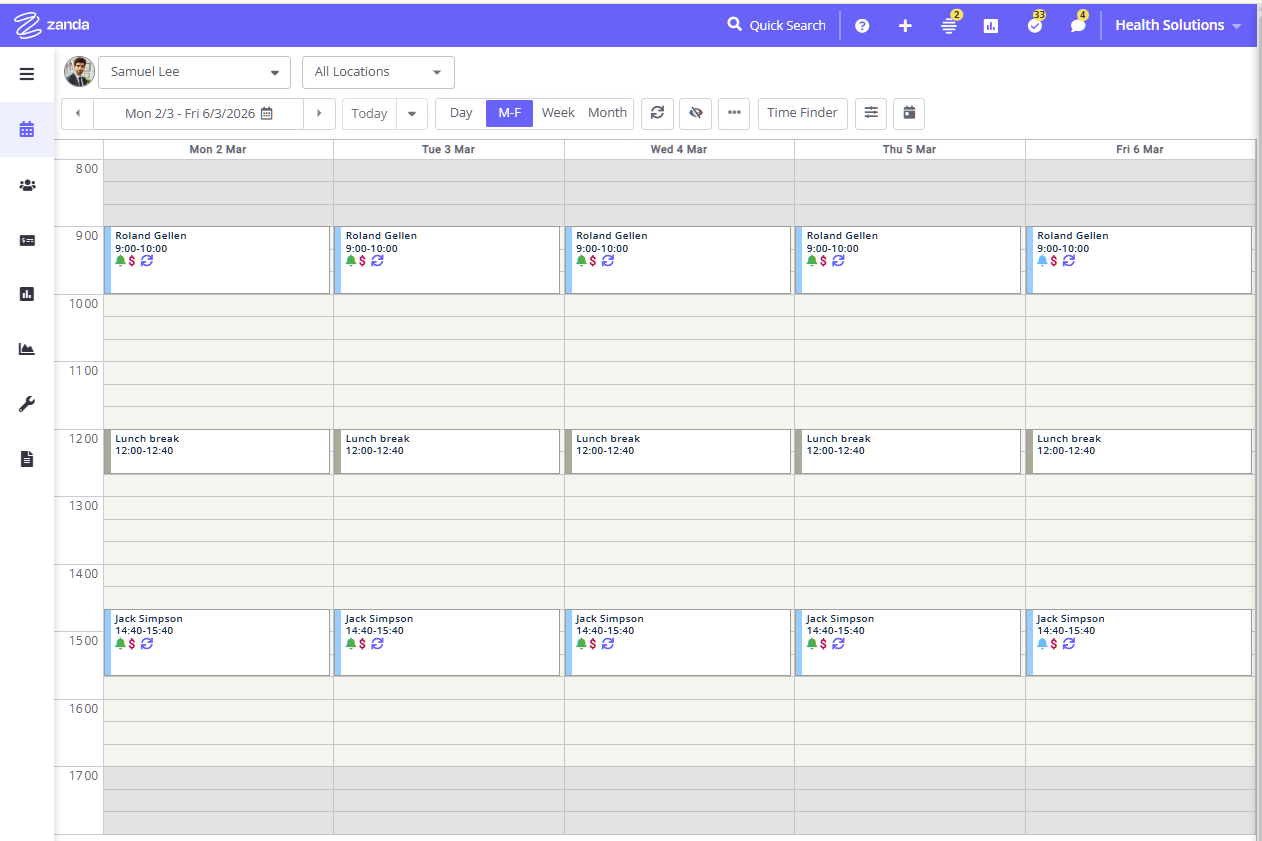
Task: Switch calendar to Month view
Action: [x=607, y=113]
